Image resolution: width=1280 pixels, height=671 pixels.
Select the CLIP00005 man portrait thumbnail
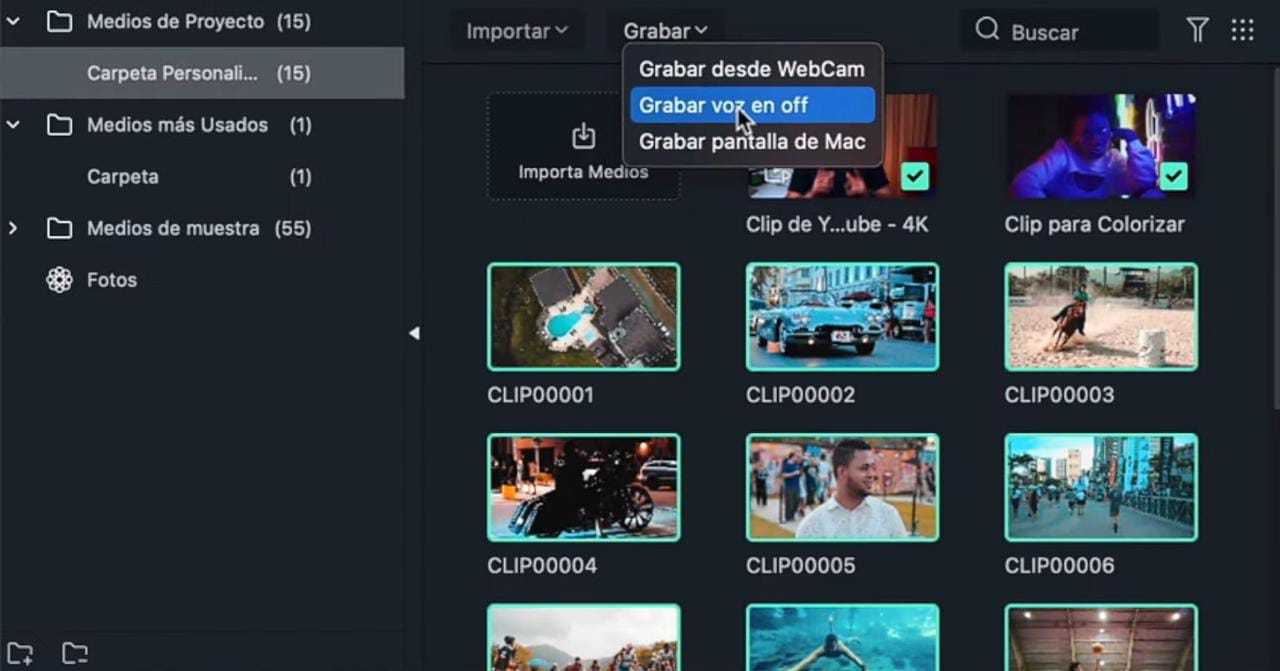point(842,487)
